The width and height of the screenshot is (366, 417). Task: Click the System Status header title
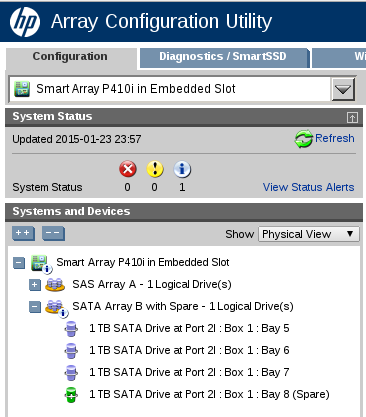pos(52,116)
